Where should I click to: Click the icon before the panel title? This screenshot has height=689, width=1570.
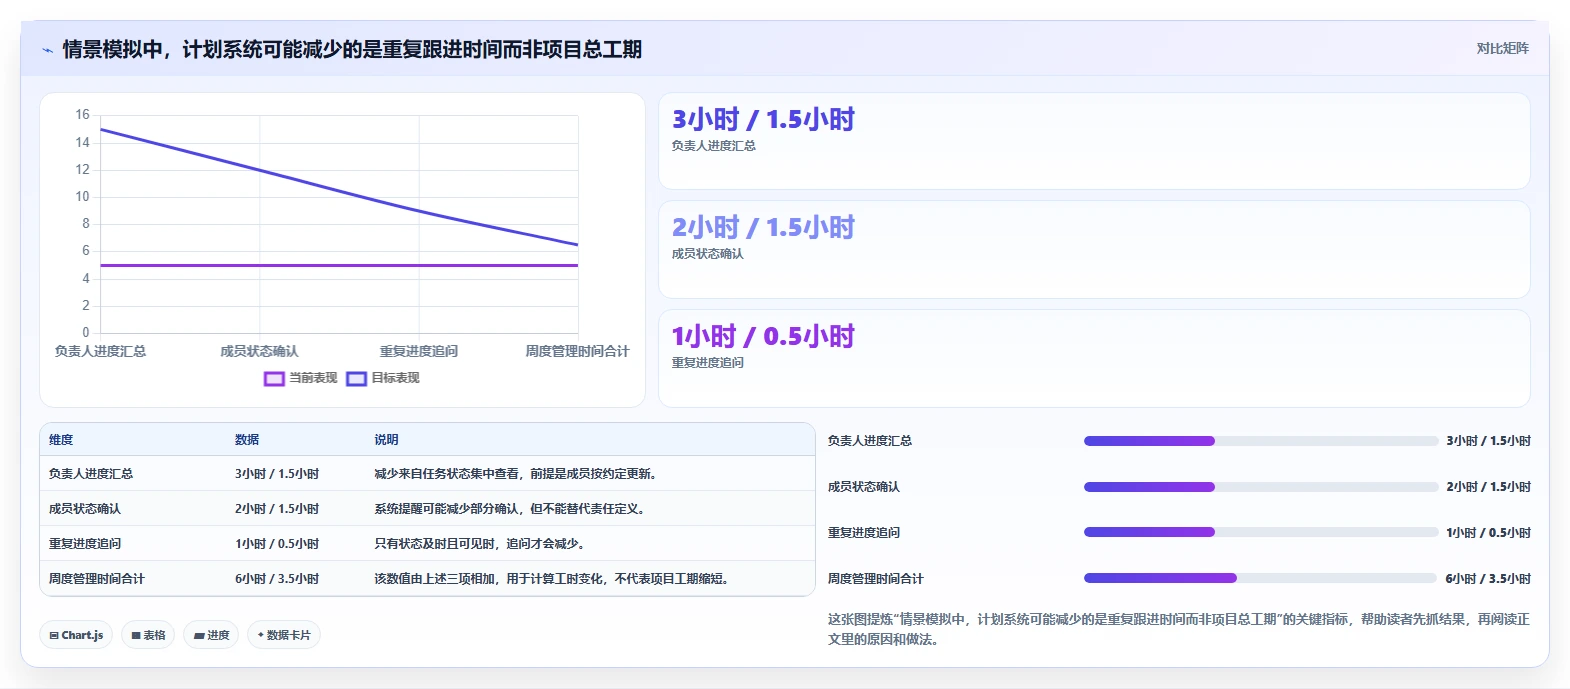(47, 50)
